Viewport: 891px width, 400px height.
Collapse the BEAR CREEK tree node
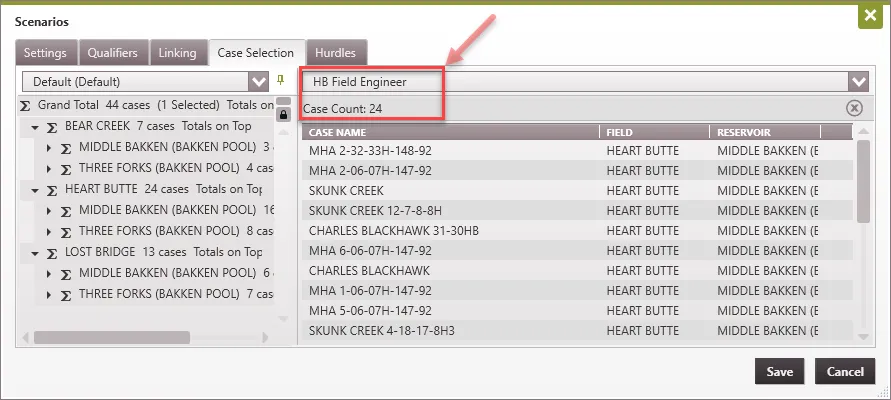click(x=35, y=127)
